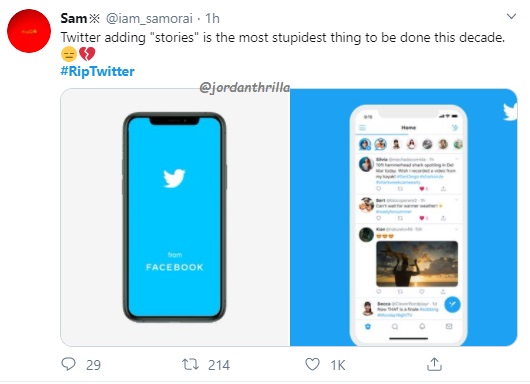Screen dimensions: 530x384
Task: Open the share upload icon
Action: coord(434,364)
